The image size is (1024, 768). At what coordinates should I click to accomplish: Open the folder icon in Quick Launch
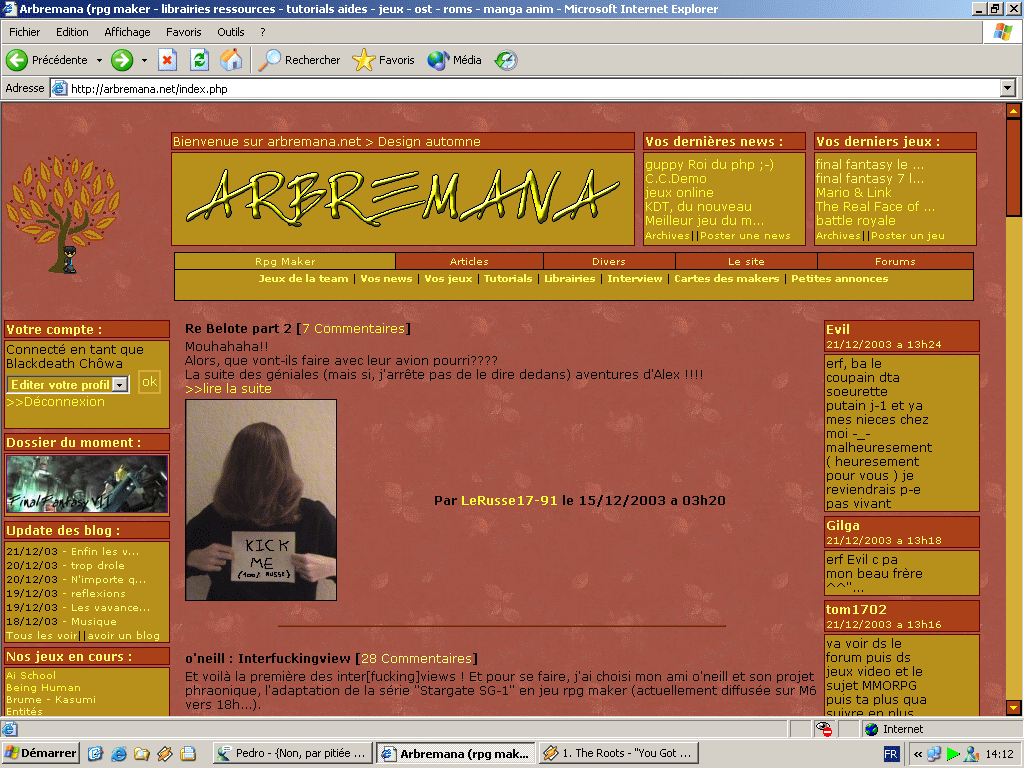142,754
